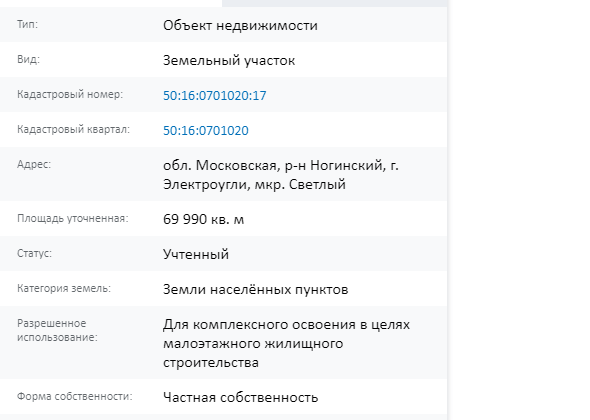590x420 pixels.
Task: Click the label 'Статус:'
Action: coord(34,253)
